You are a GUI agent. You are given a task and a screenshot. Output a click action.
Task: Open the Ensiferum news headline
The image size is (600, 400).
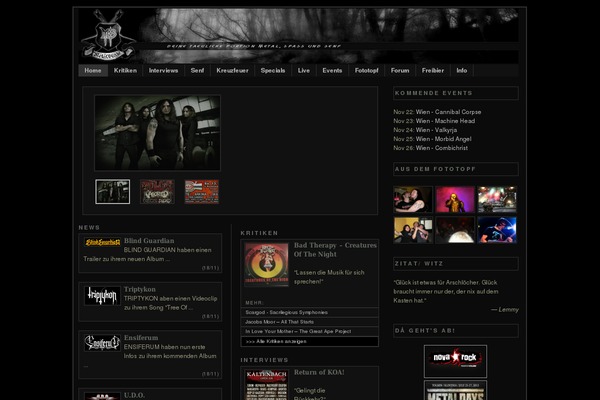[141, 338]
